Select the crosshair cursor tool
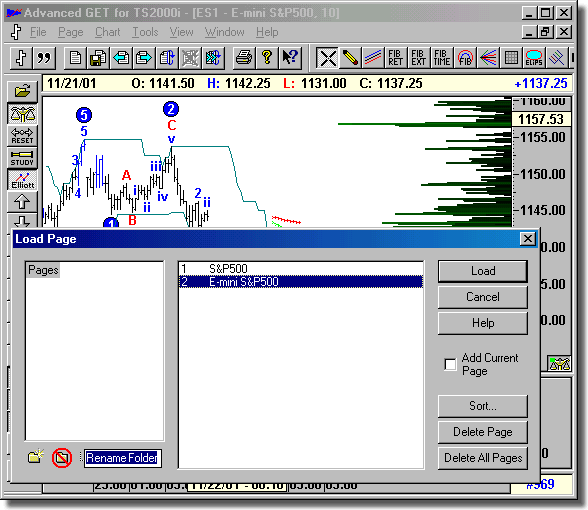588x510 pixels. pos(327,58)
